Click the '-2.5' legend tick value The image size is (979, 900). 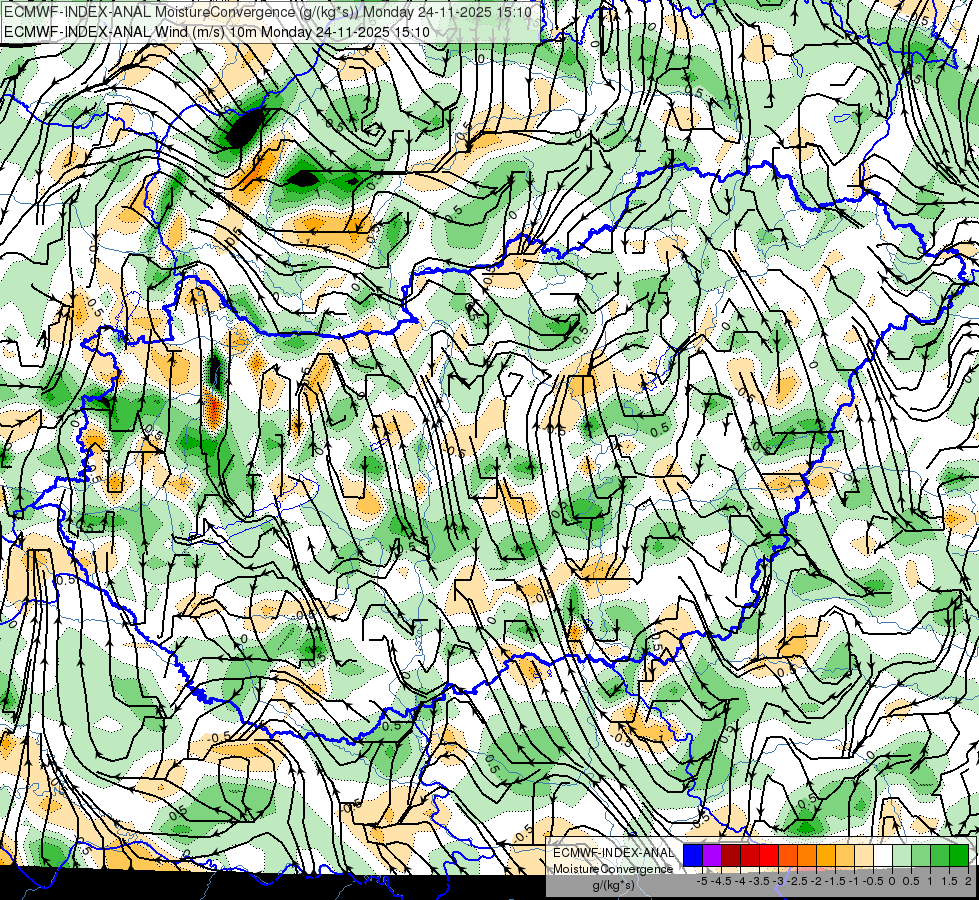(797, 881)
